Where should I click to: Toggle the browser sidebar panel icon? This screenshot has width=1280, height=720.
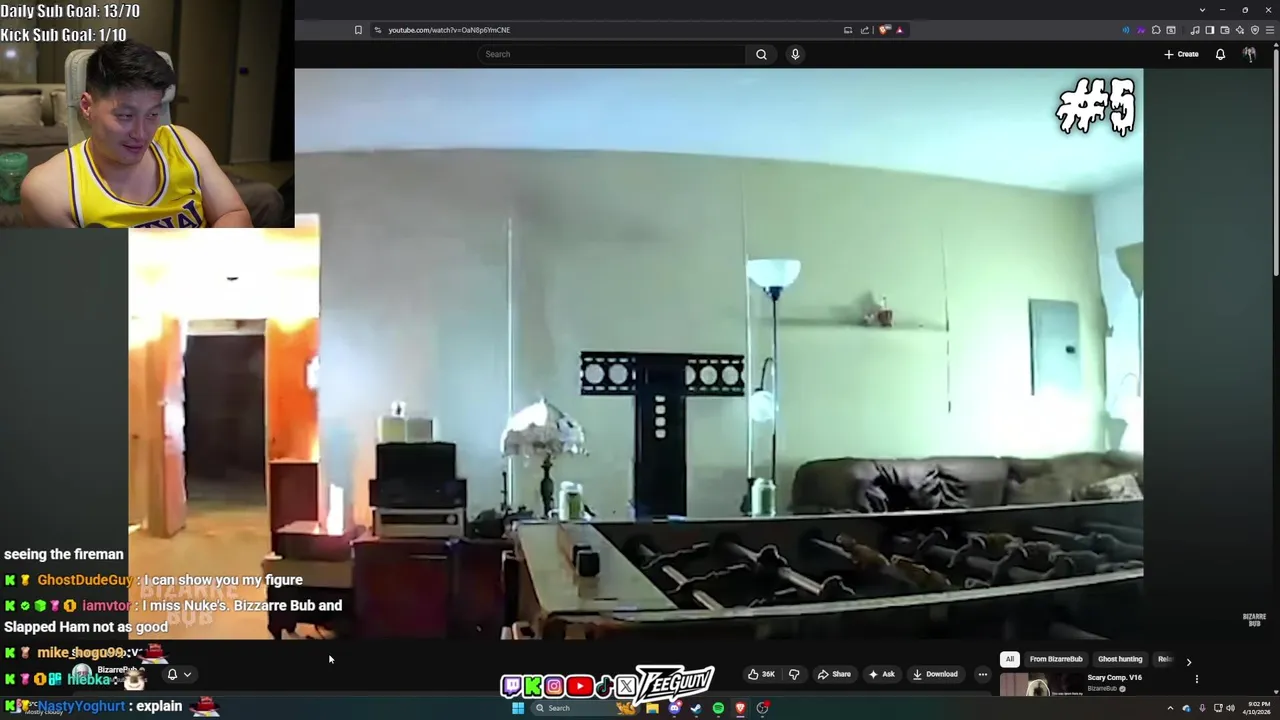[x=1210, y=30]
